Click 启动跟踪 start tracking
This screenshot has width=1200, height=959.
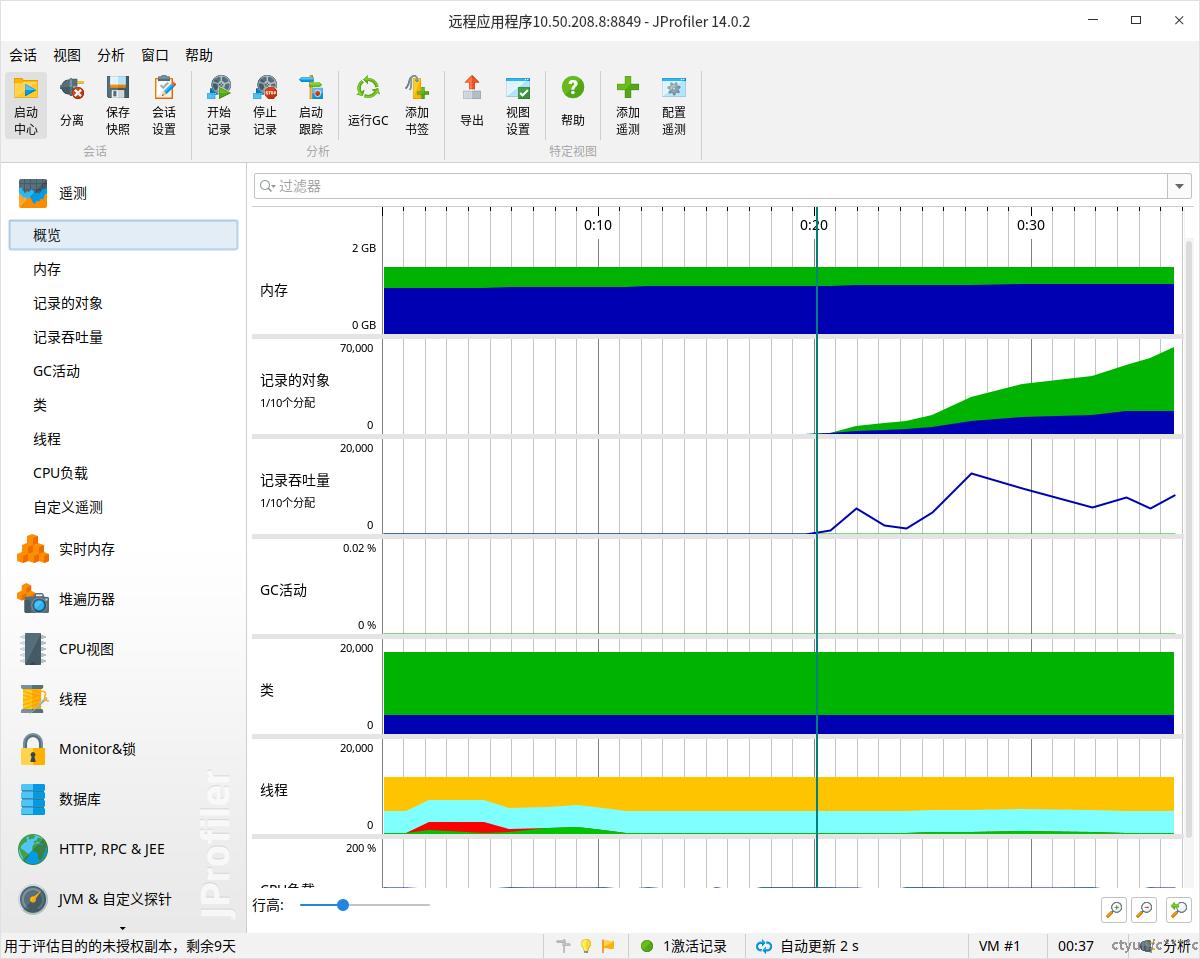311,105
